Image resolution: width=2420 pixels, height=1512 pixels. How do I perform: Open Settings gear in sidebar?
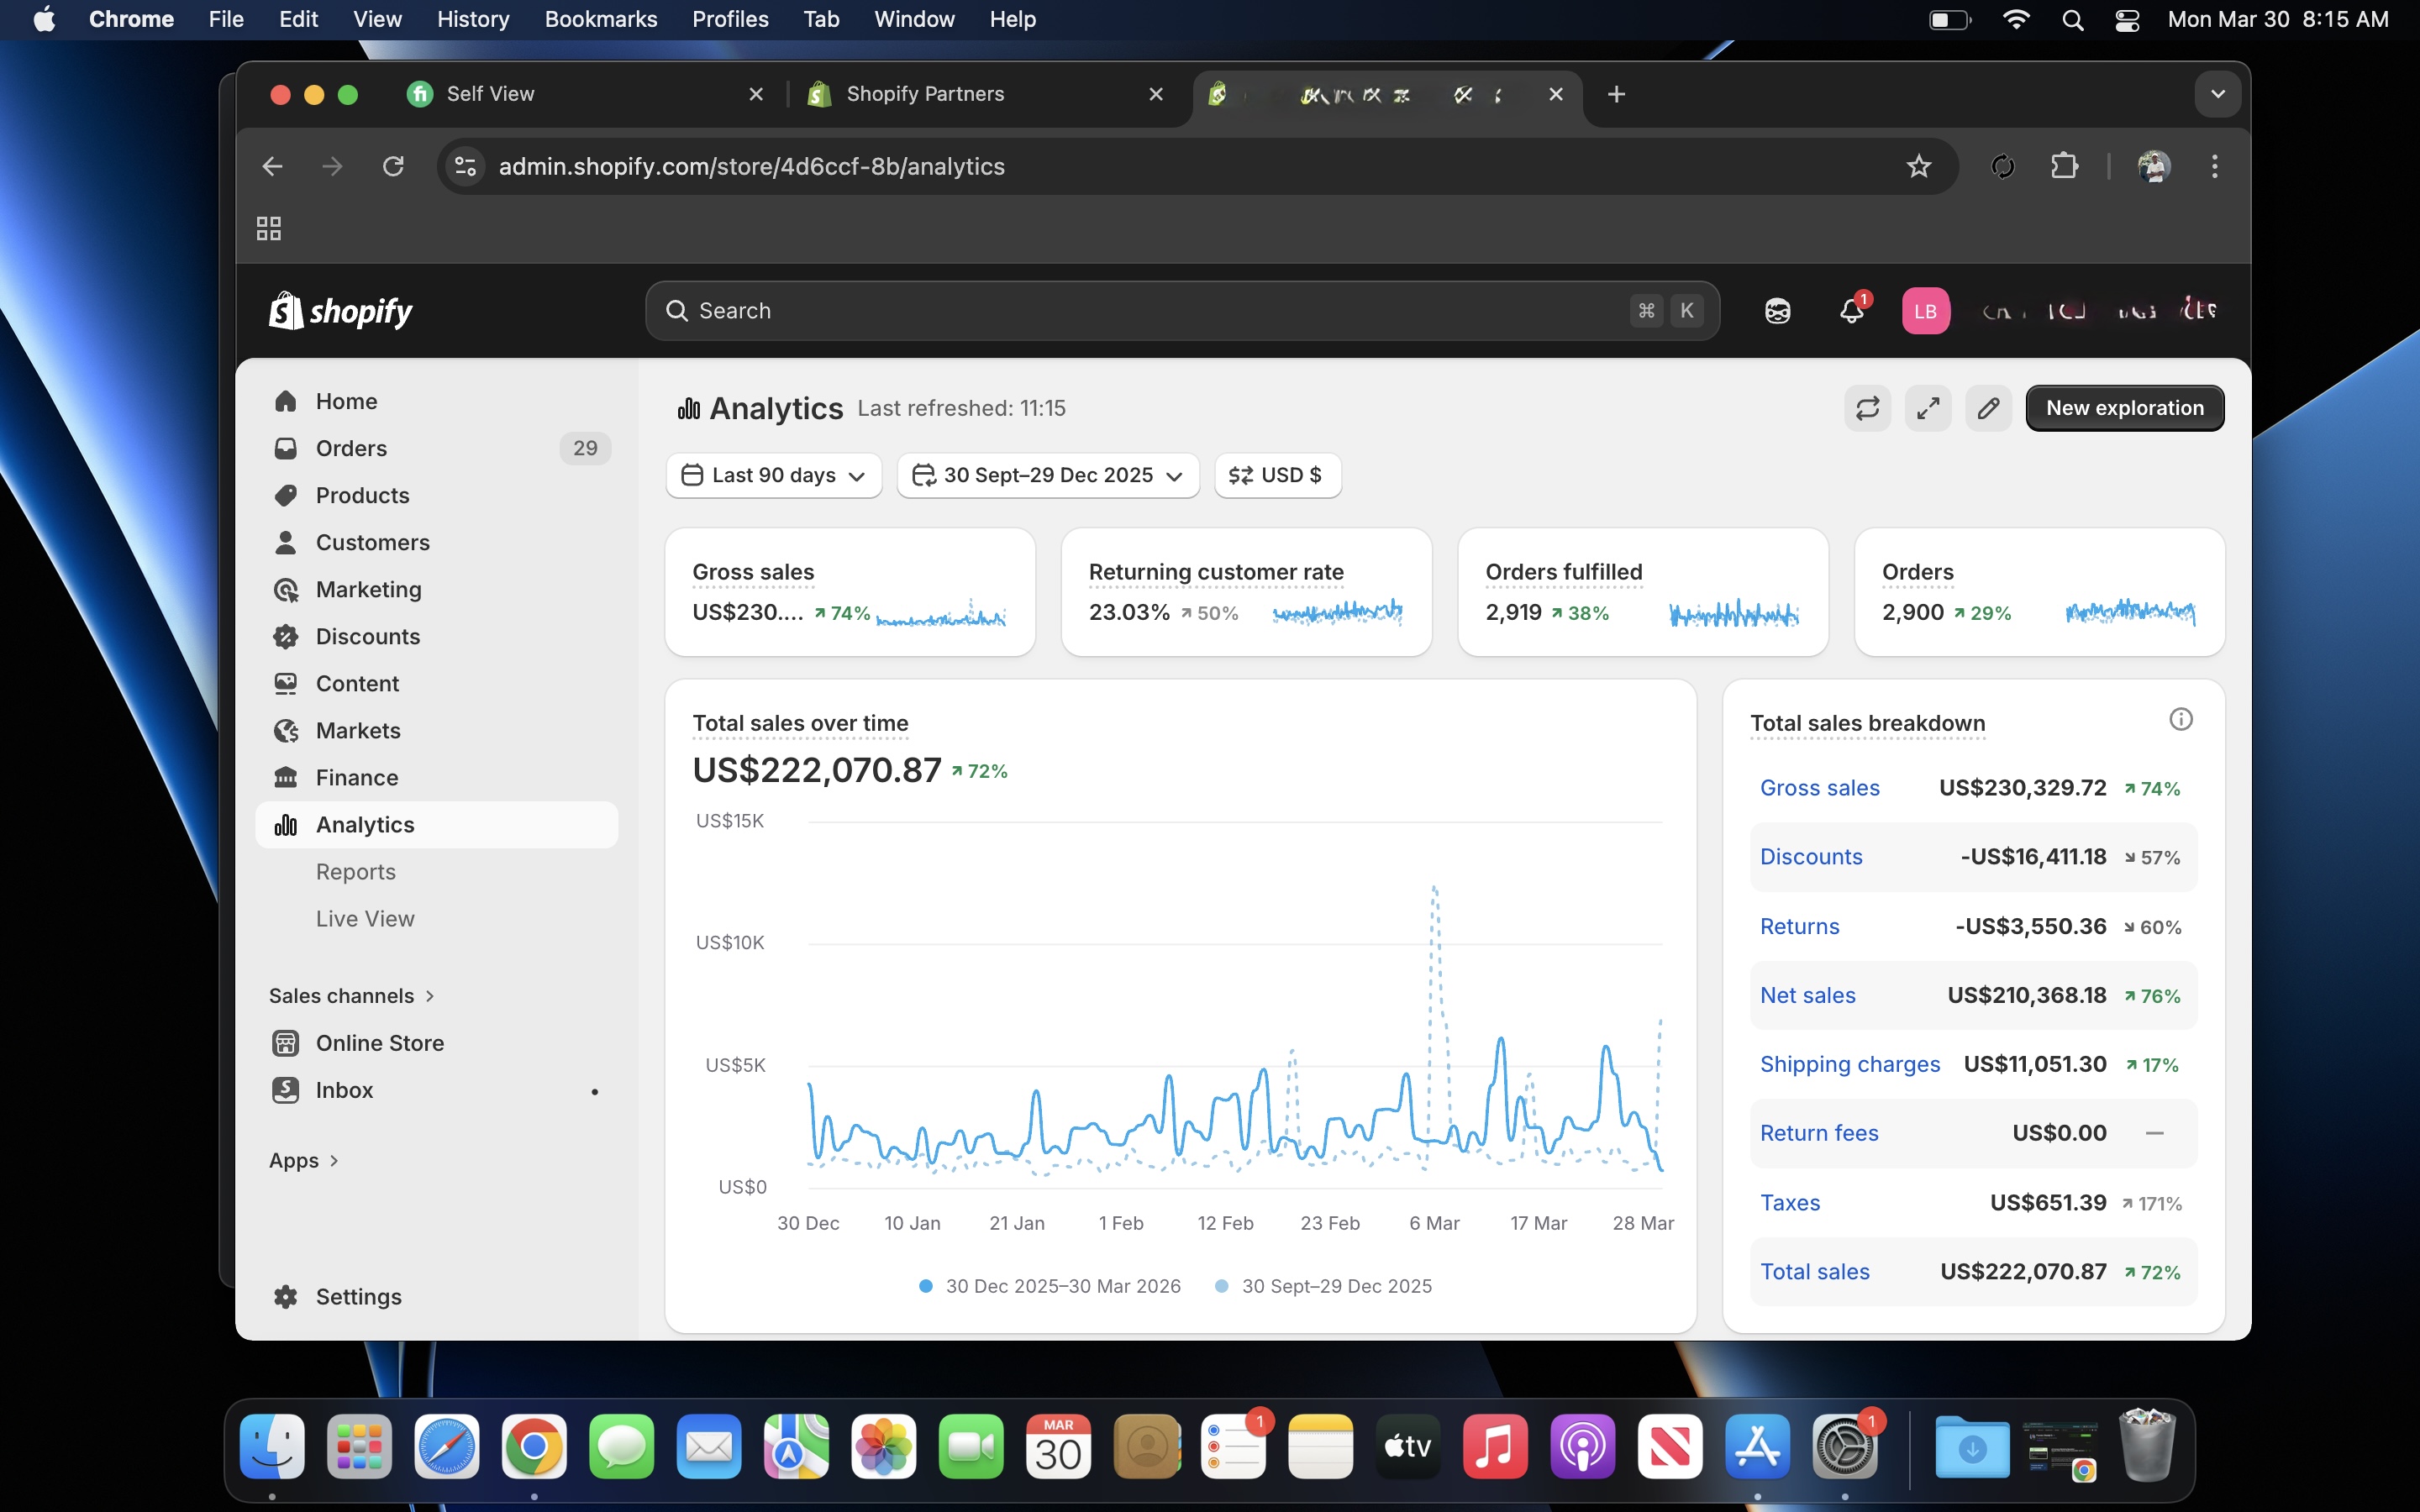tap(337, 1296)
